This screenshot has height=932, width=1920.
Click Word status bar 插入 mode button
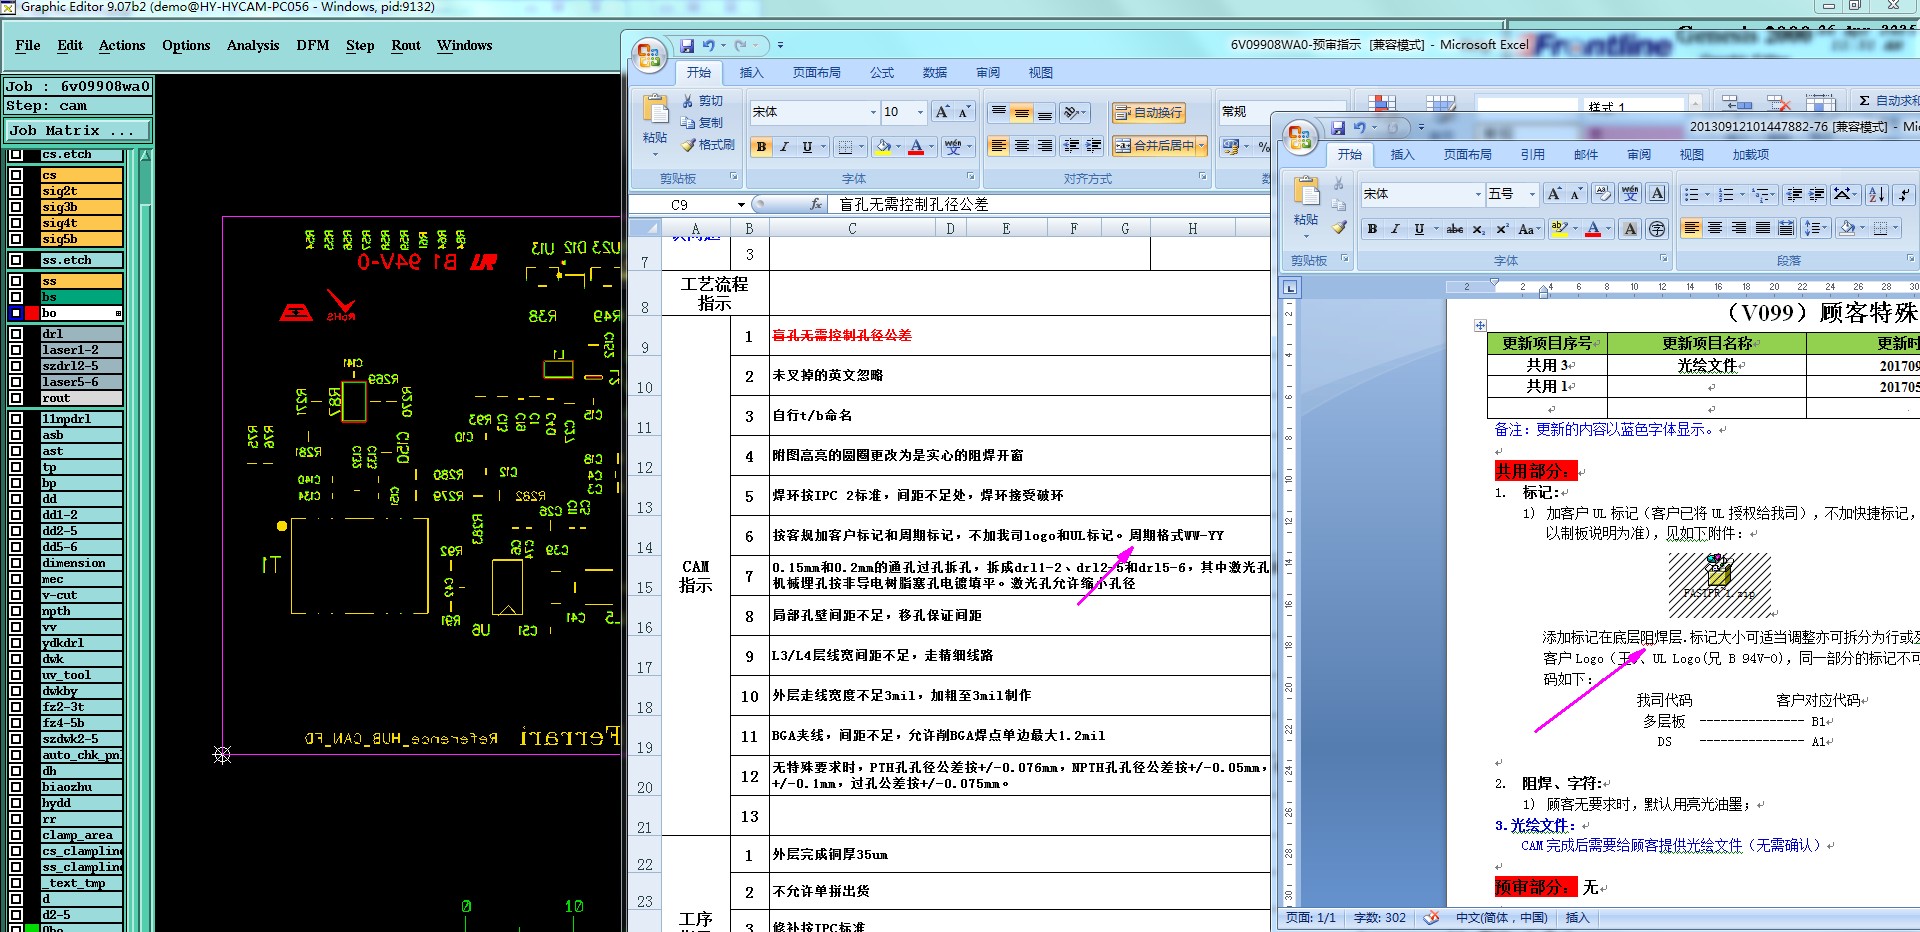[x=1577, y=917]
